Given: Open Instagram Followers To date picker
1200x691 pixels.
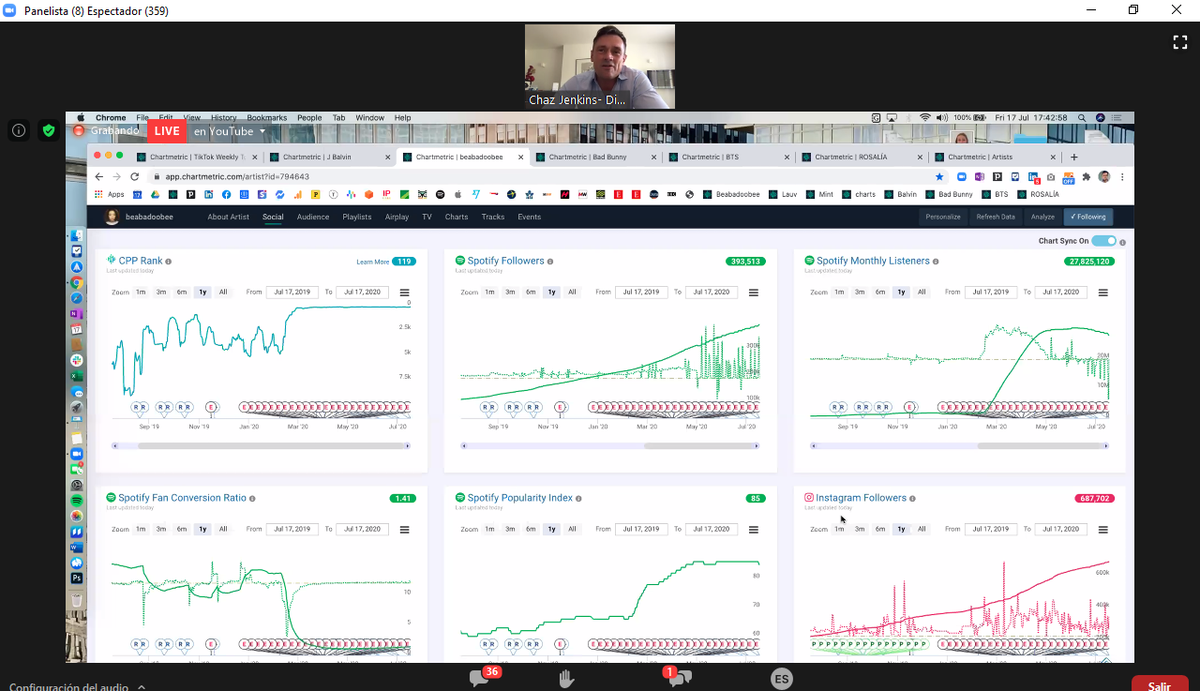Looking at the screenshot, I should click(1062, 529).
